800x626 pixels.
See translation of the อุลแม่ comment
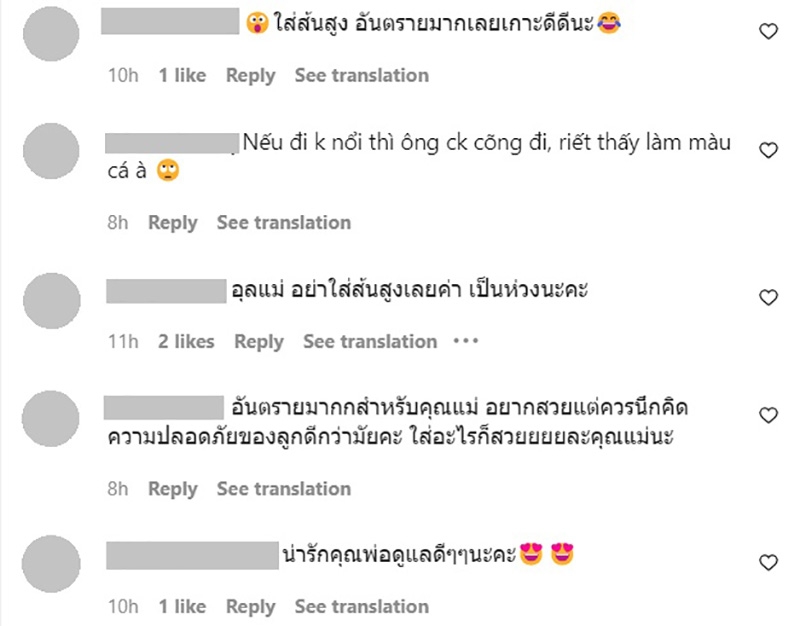point(370,341)
